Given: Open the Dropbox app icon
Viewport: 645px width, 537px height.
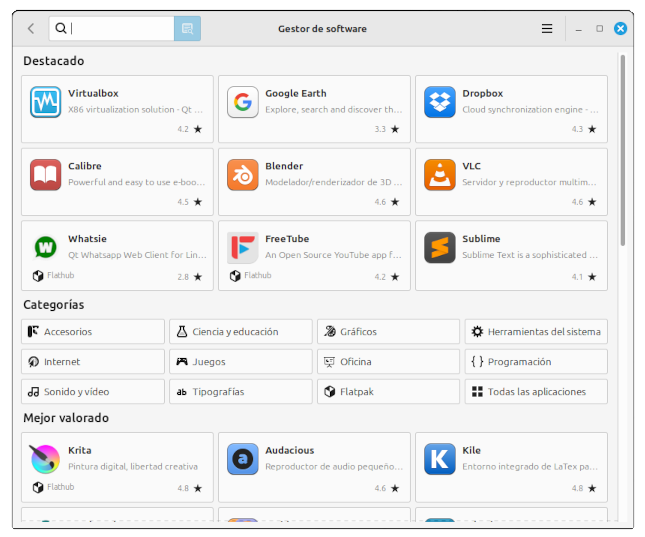Looking at the screenshot, I should point(440,102).
